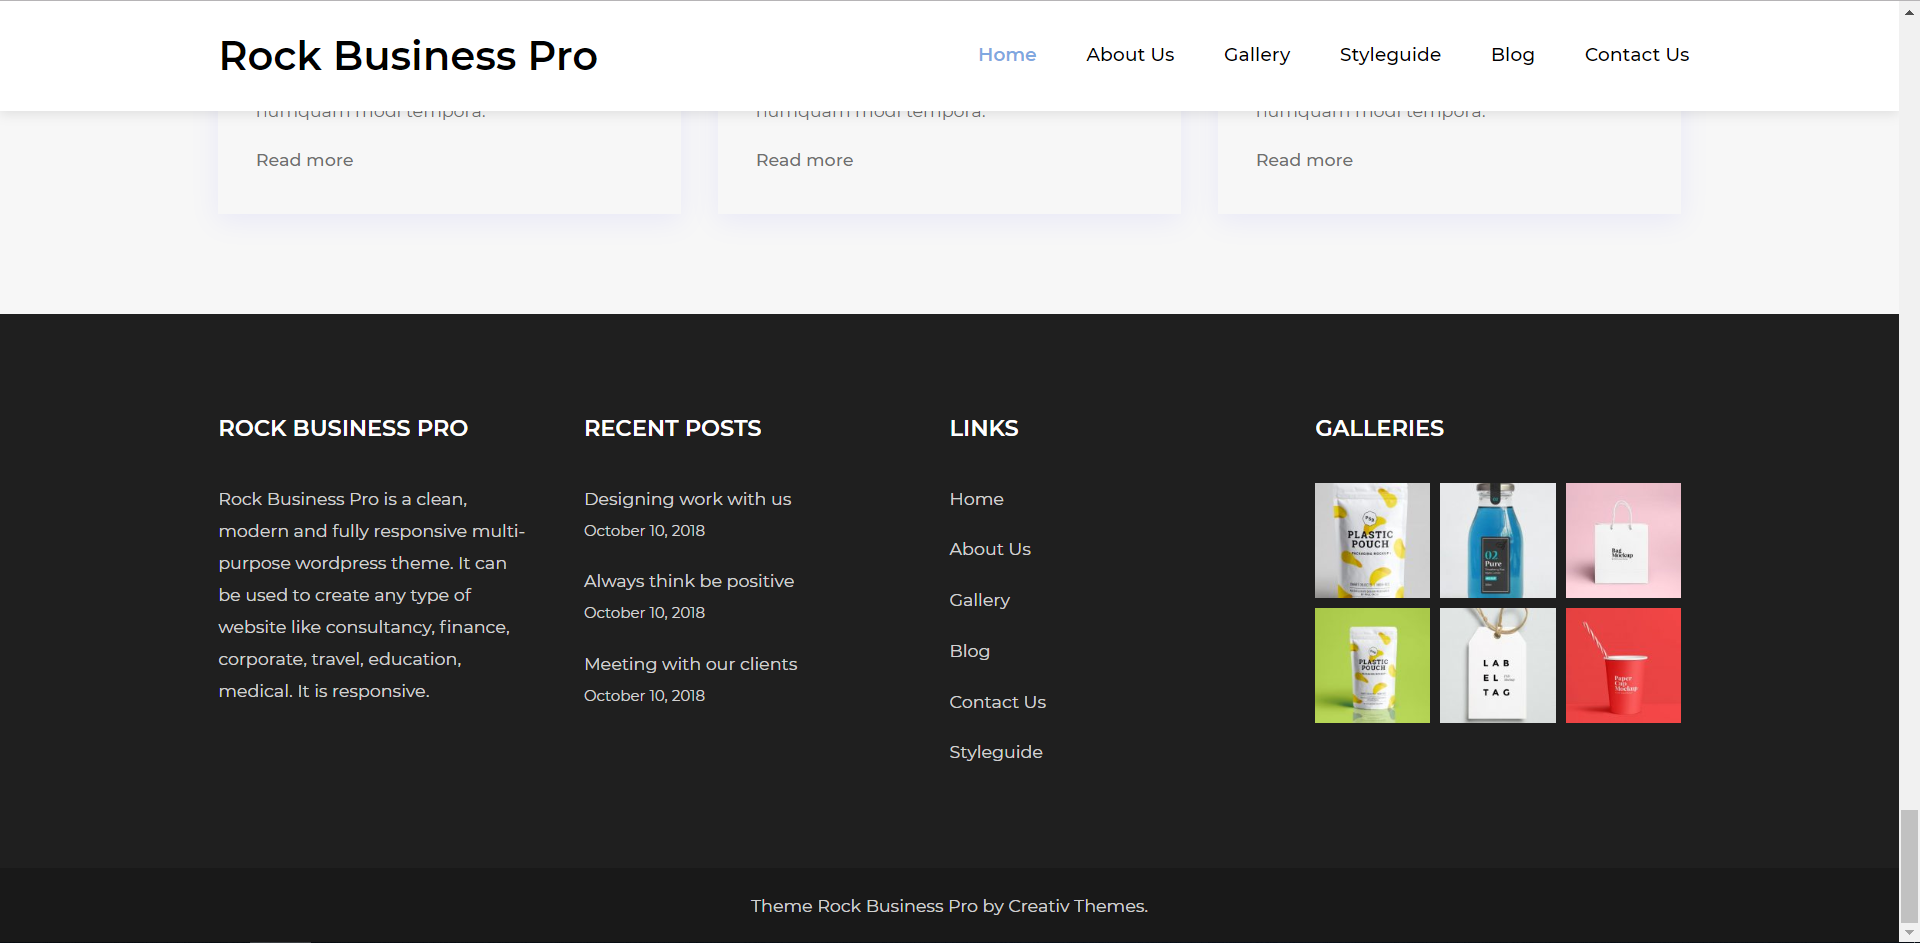Open the blue bottle gallery thumbnail

1497,540
